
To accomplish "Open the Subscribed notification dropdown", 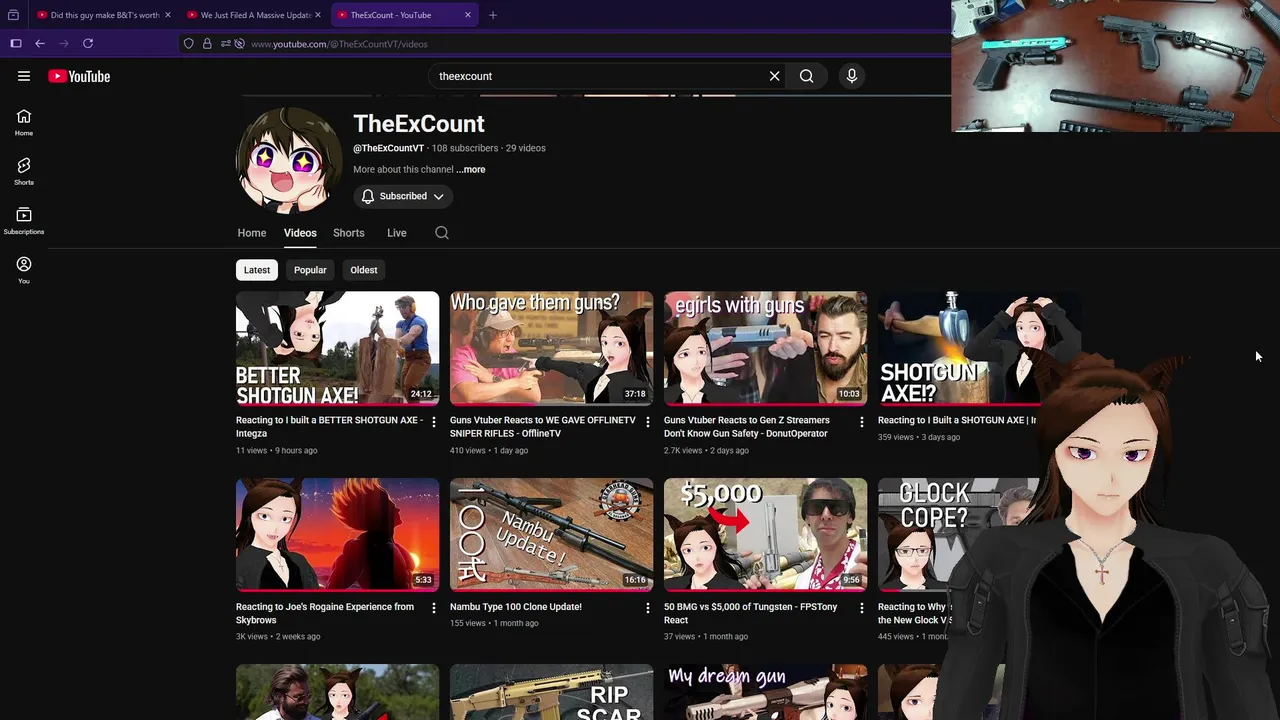I will click(x=403, y=196).
